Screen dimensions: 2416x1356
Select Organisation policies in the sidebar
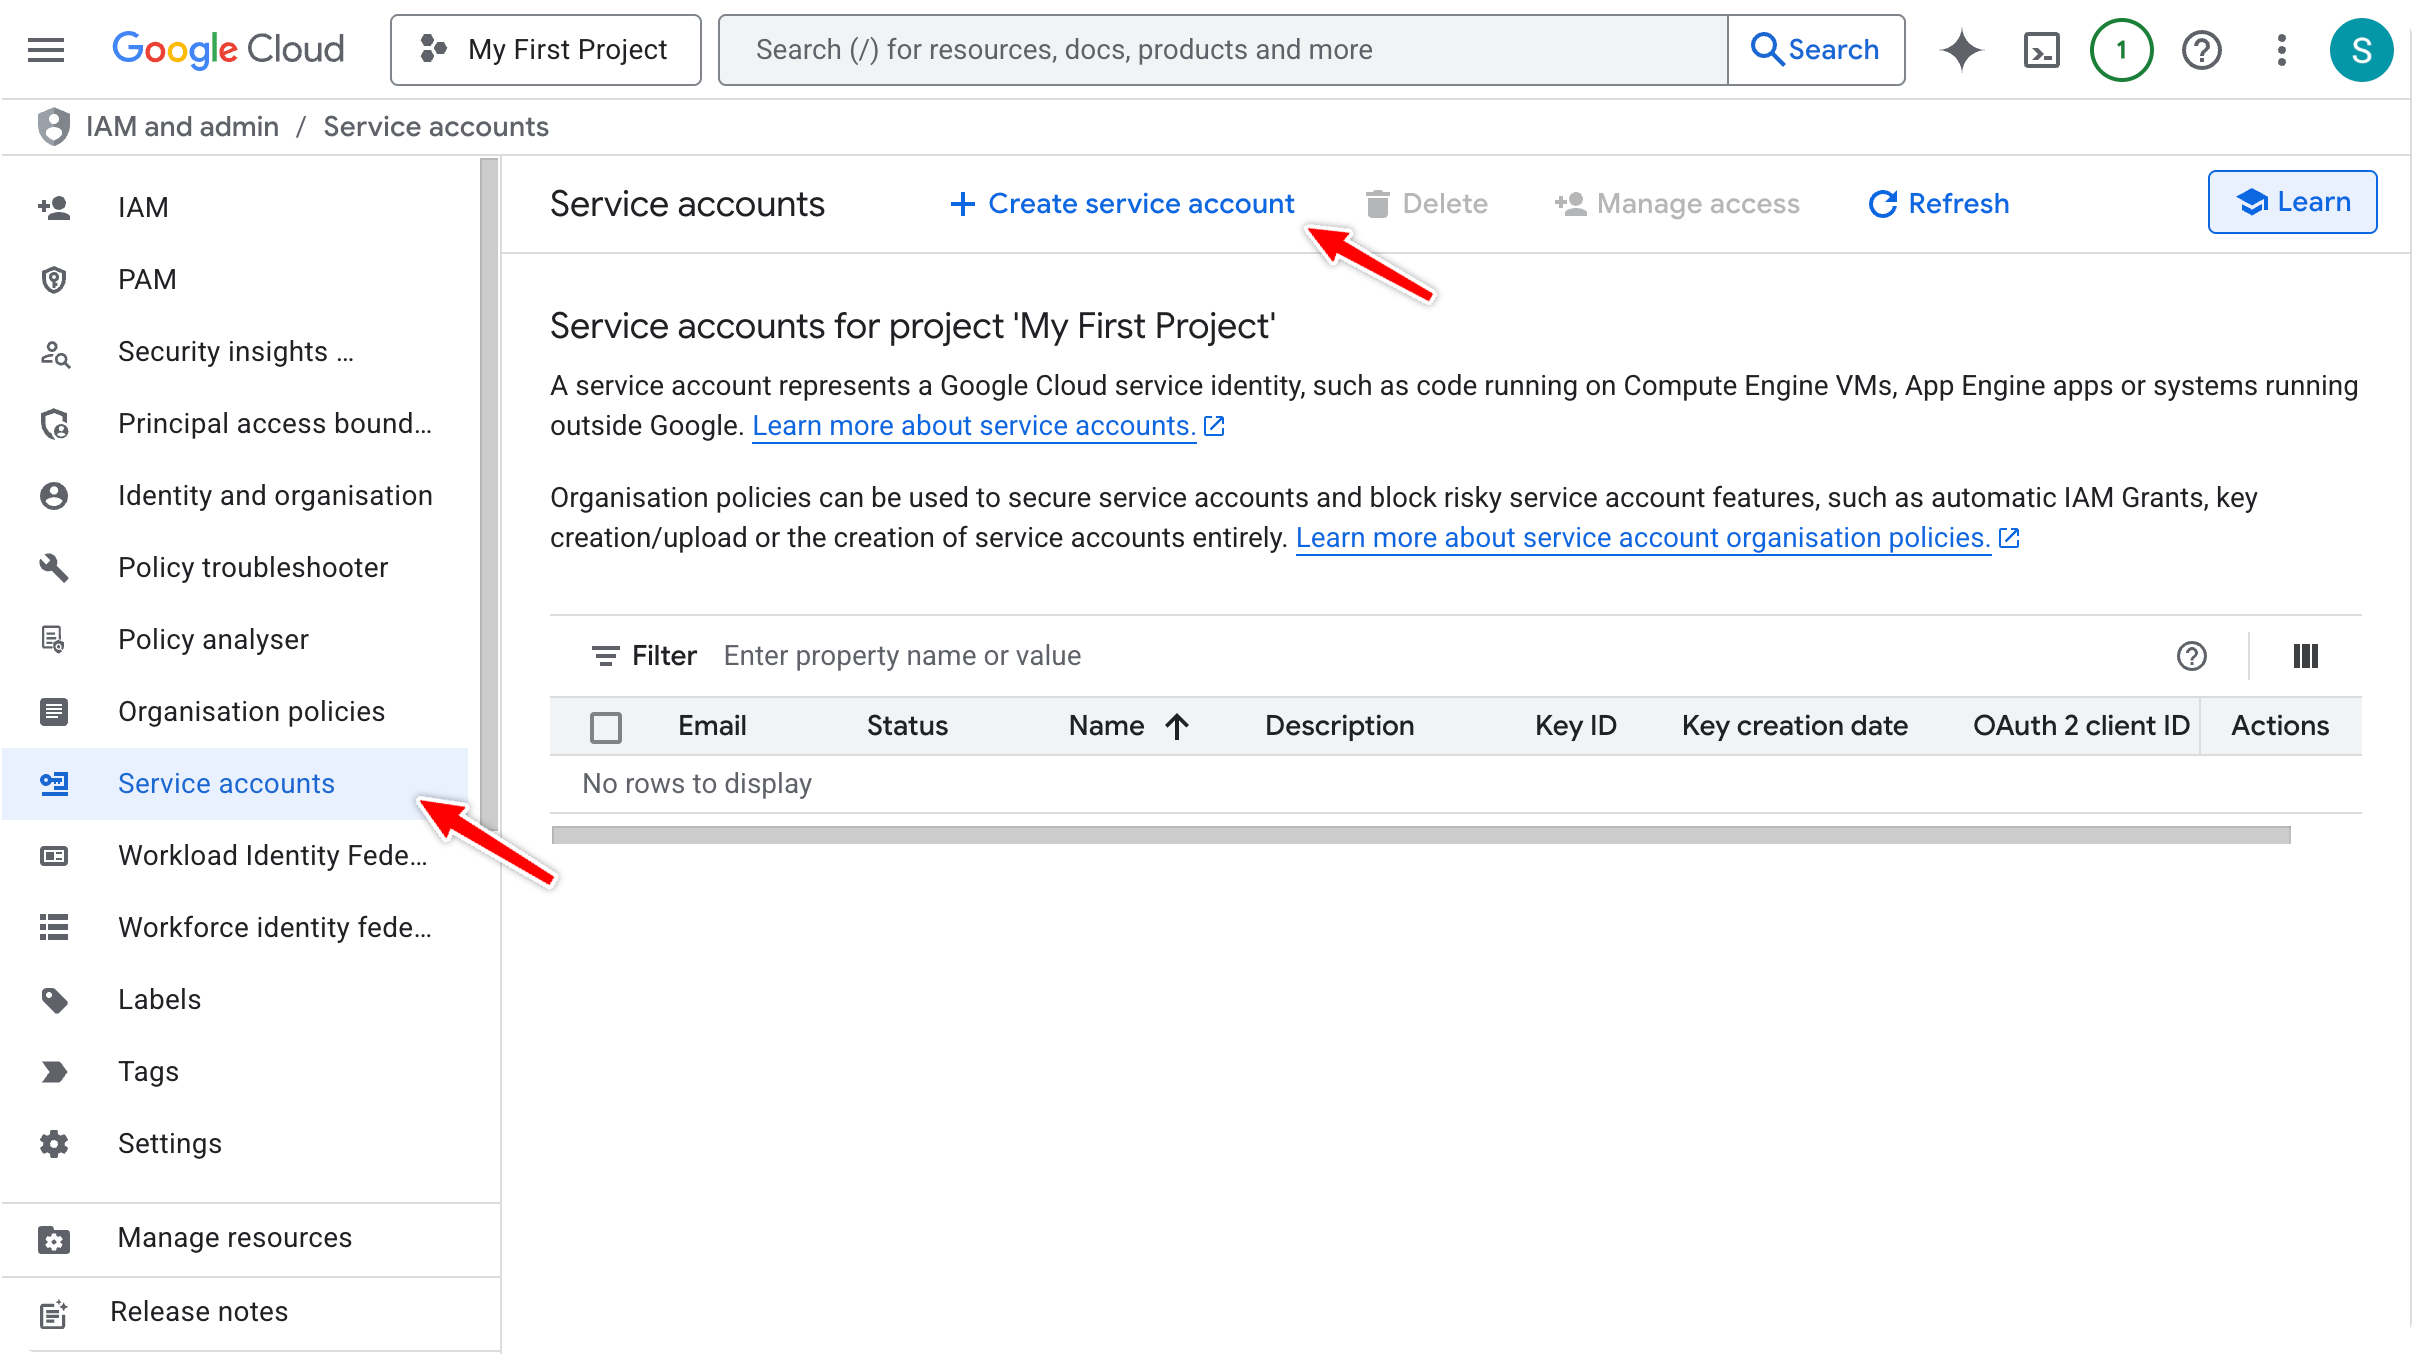251,712
